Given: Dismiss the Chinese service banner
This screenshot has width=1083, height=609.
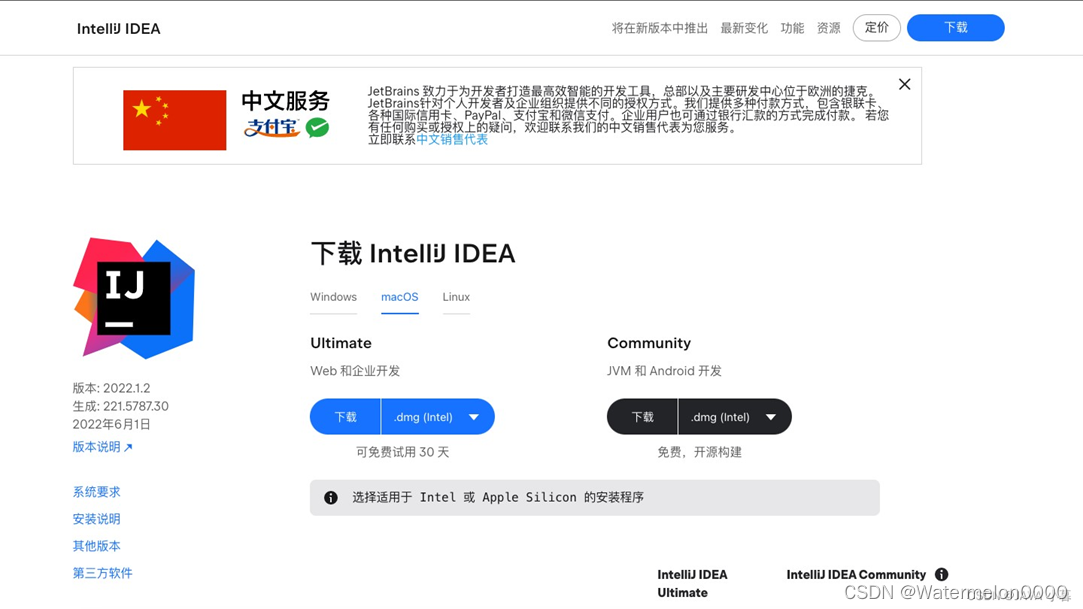Looking at the screenshot, I should point(904,84).
